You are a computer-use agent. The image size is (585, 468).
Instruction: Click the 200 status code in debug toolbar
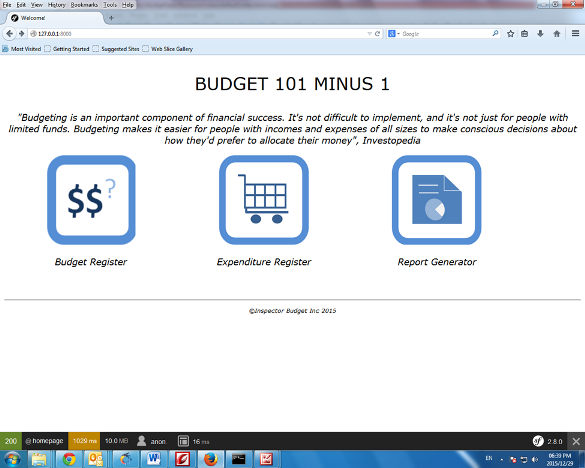coord(11,441)
